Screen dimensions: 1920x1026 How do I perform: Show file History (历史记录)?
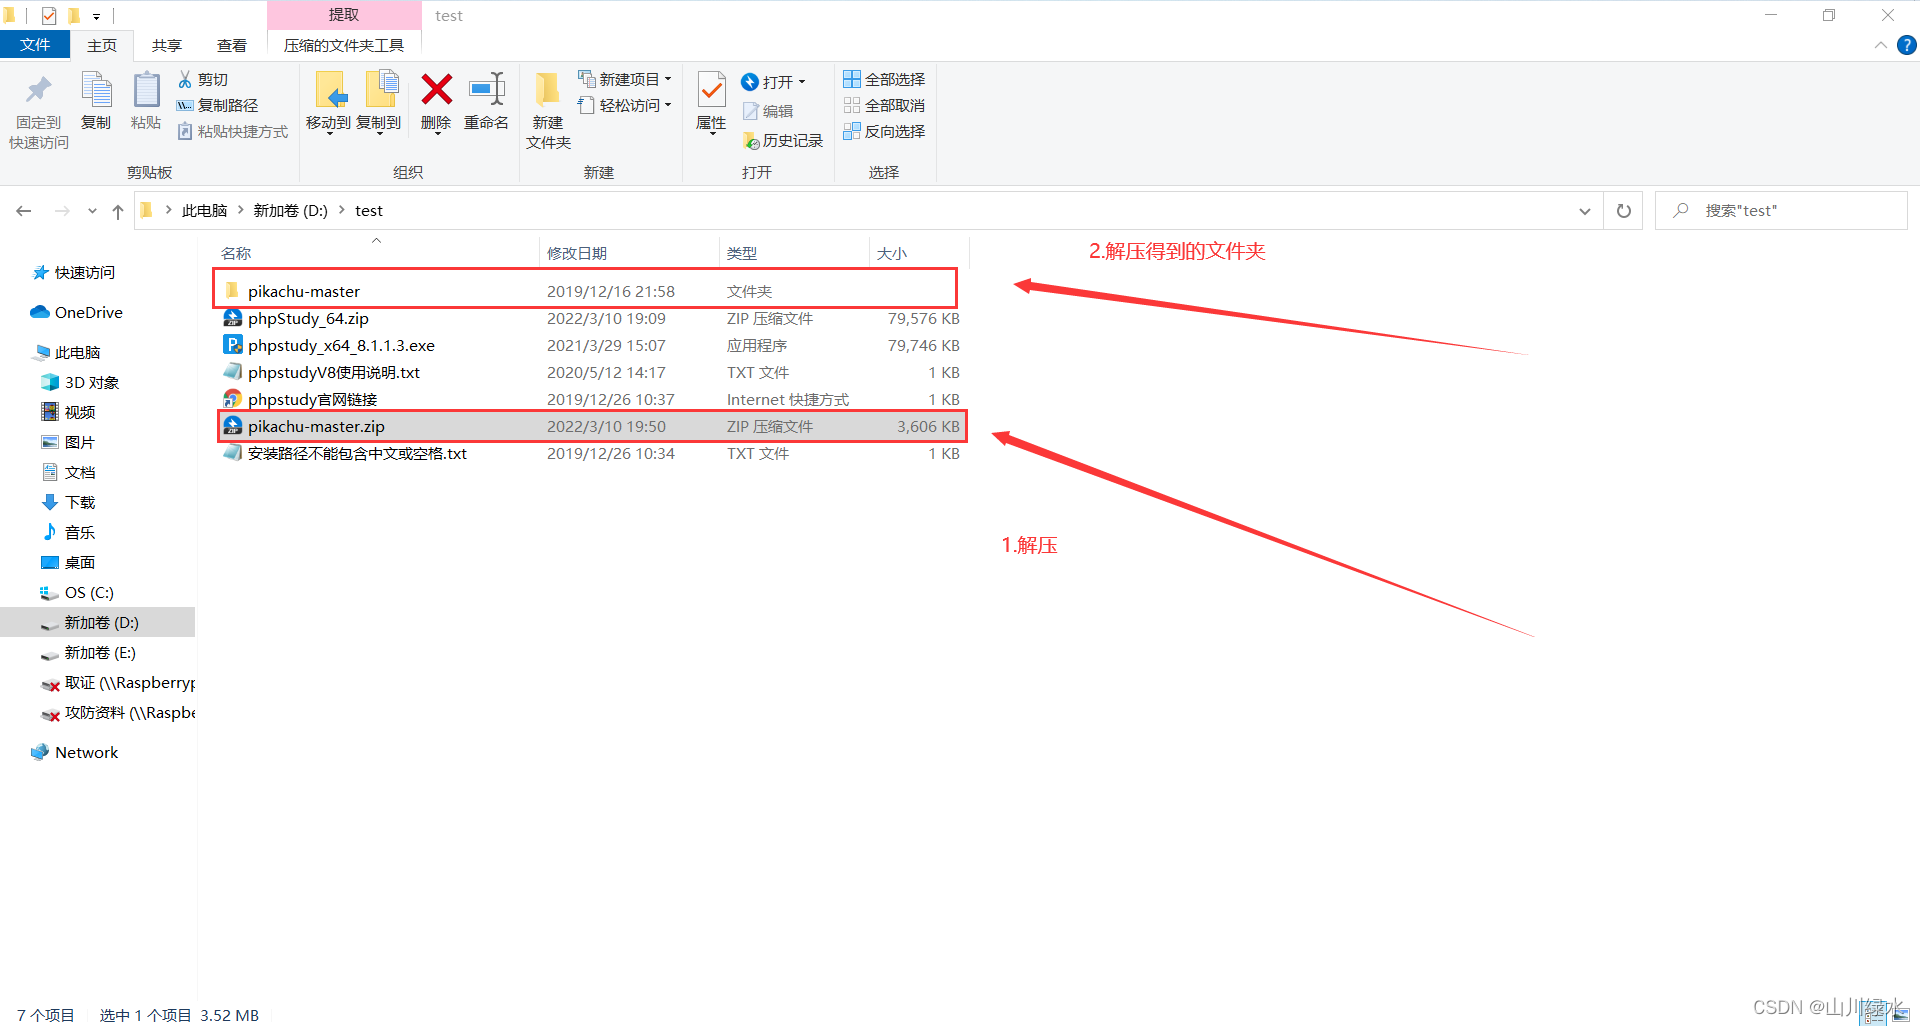pos(783,141)
